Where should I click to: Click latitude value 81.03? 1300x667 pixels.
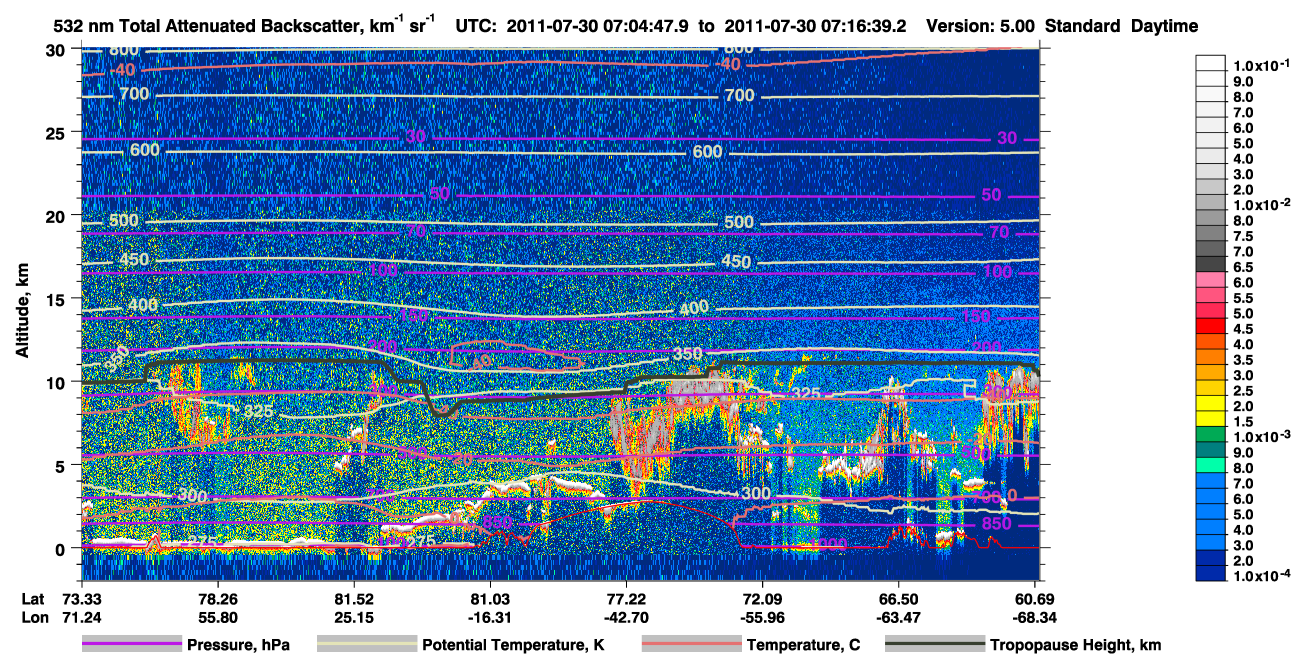click(x=490, y=598)
